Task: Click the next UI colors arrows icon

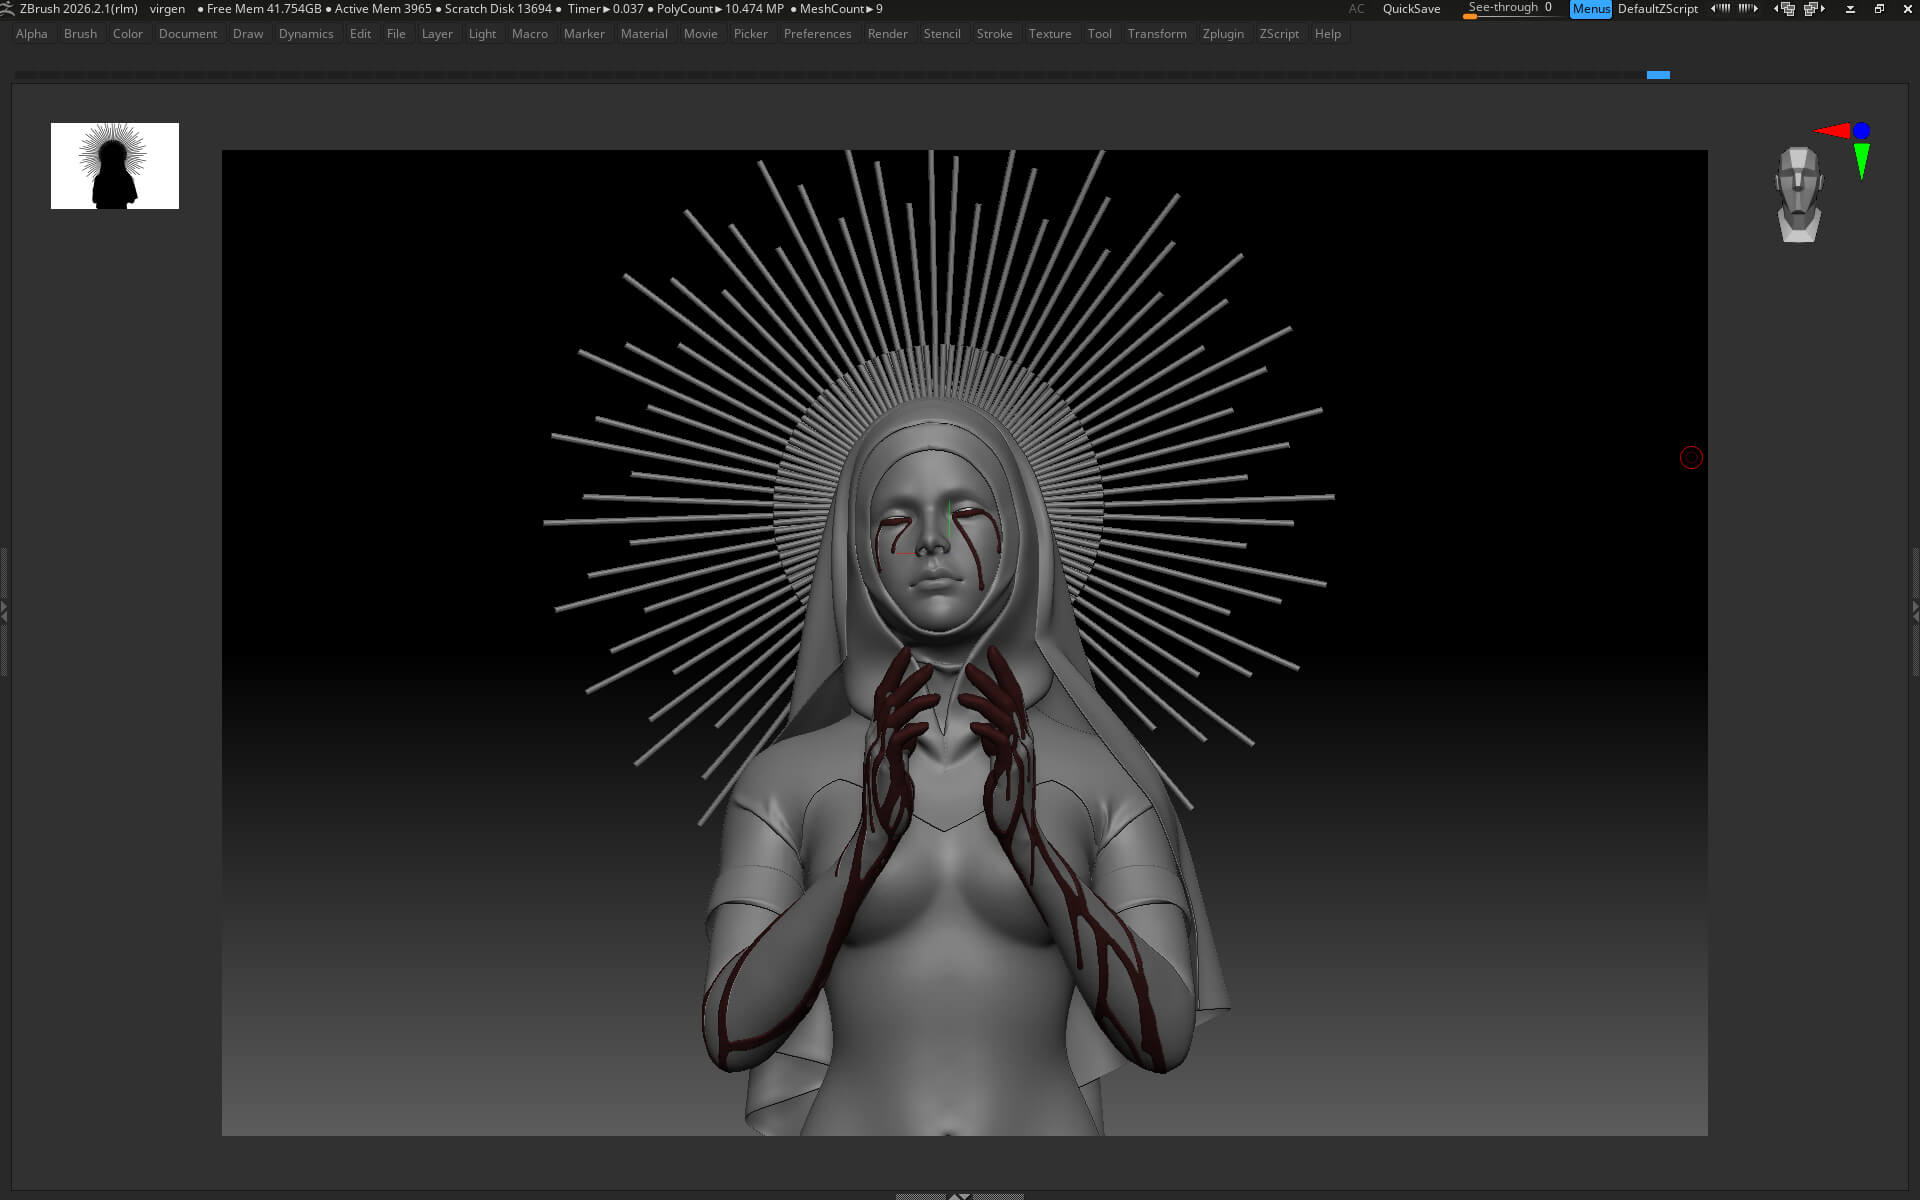Action: [1748, 8]
